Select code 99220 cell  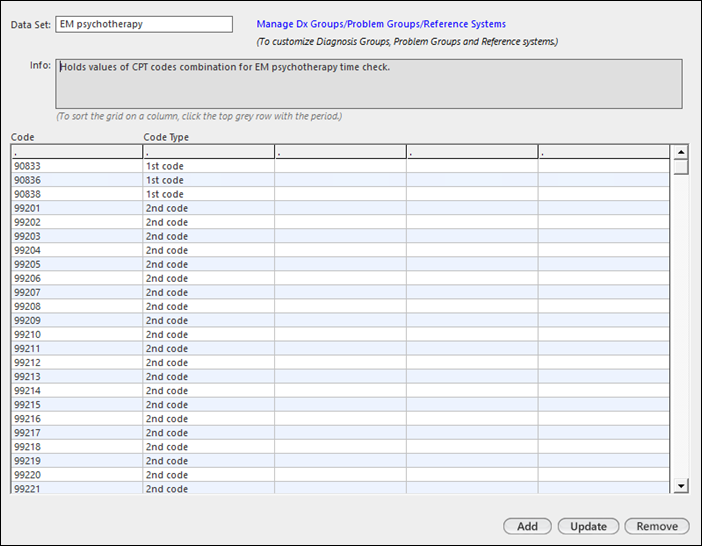pos(77,475)
